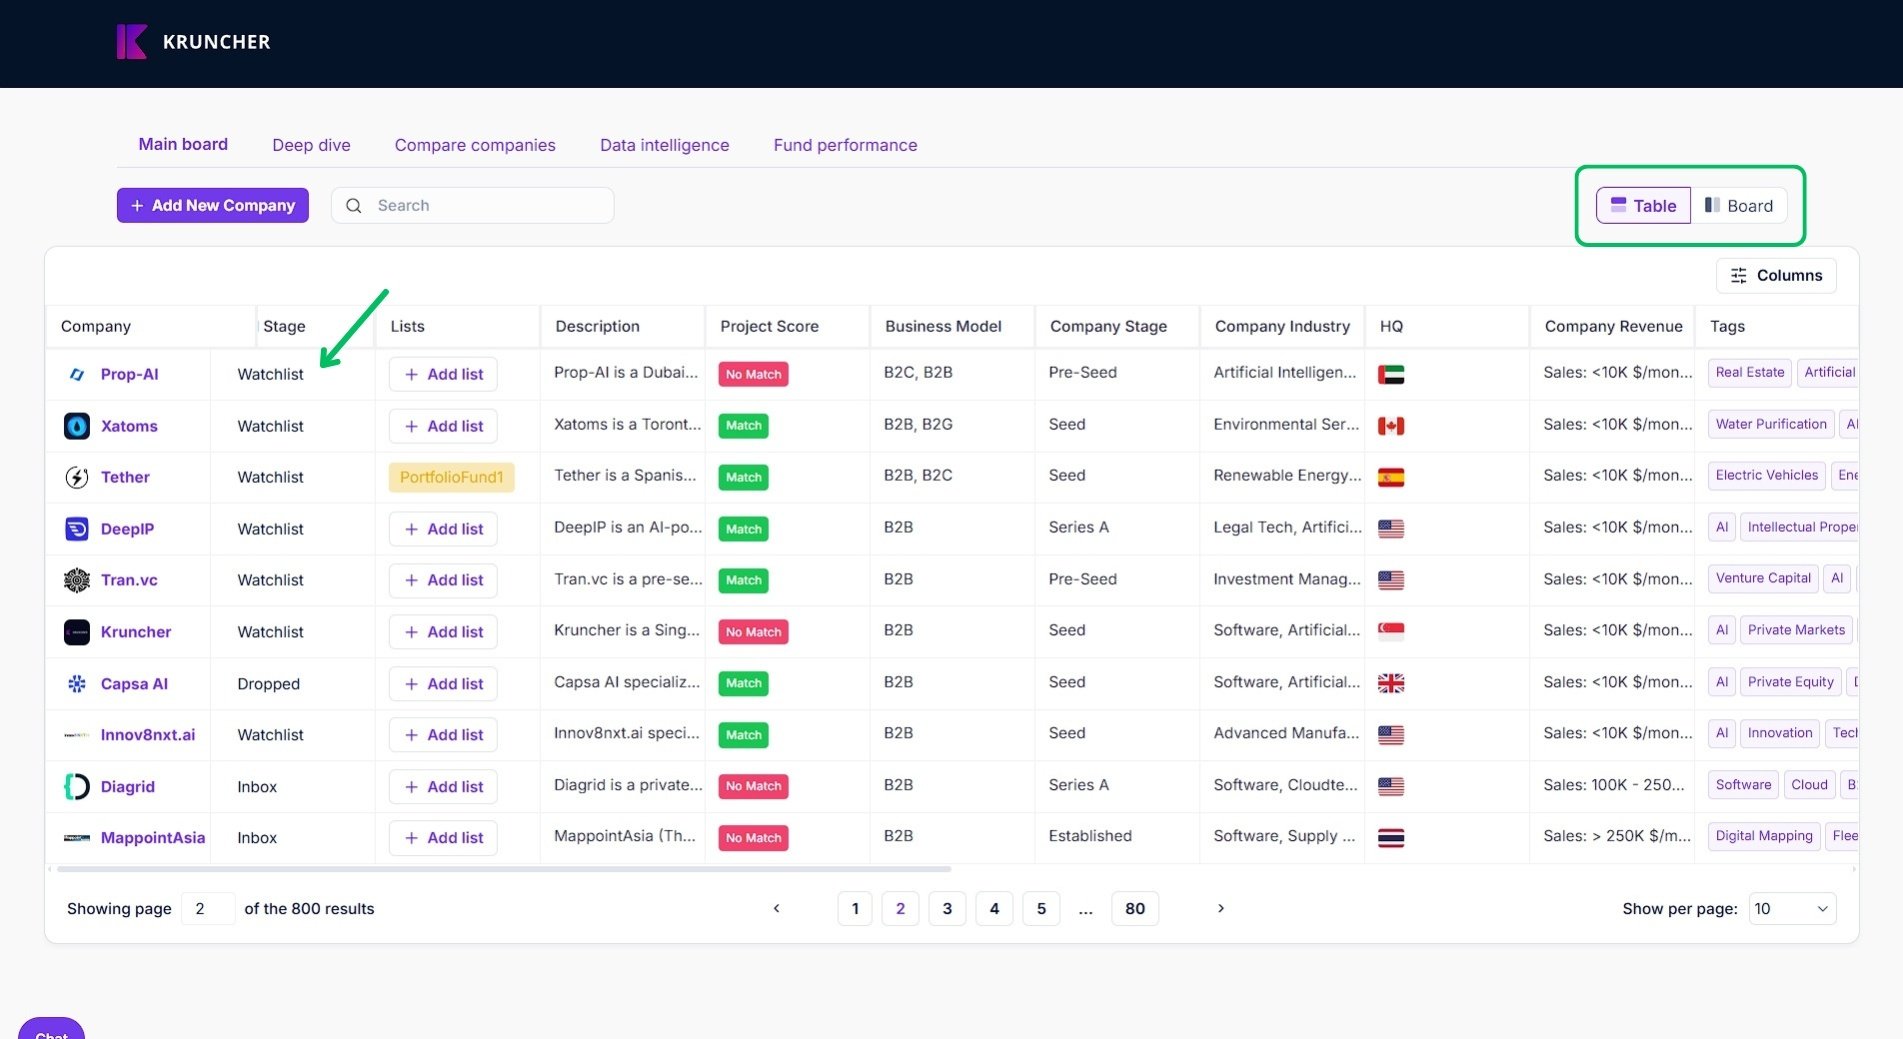Add a list for DeepIP
Viewport: 1903px width, 1039px height.
click(x=443, y=529)
